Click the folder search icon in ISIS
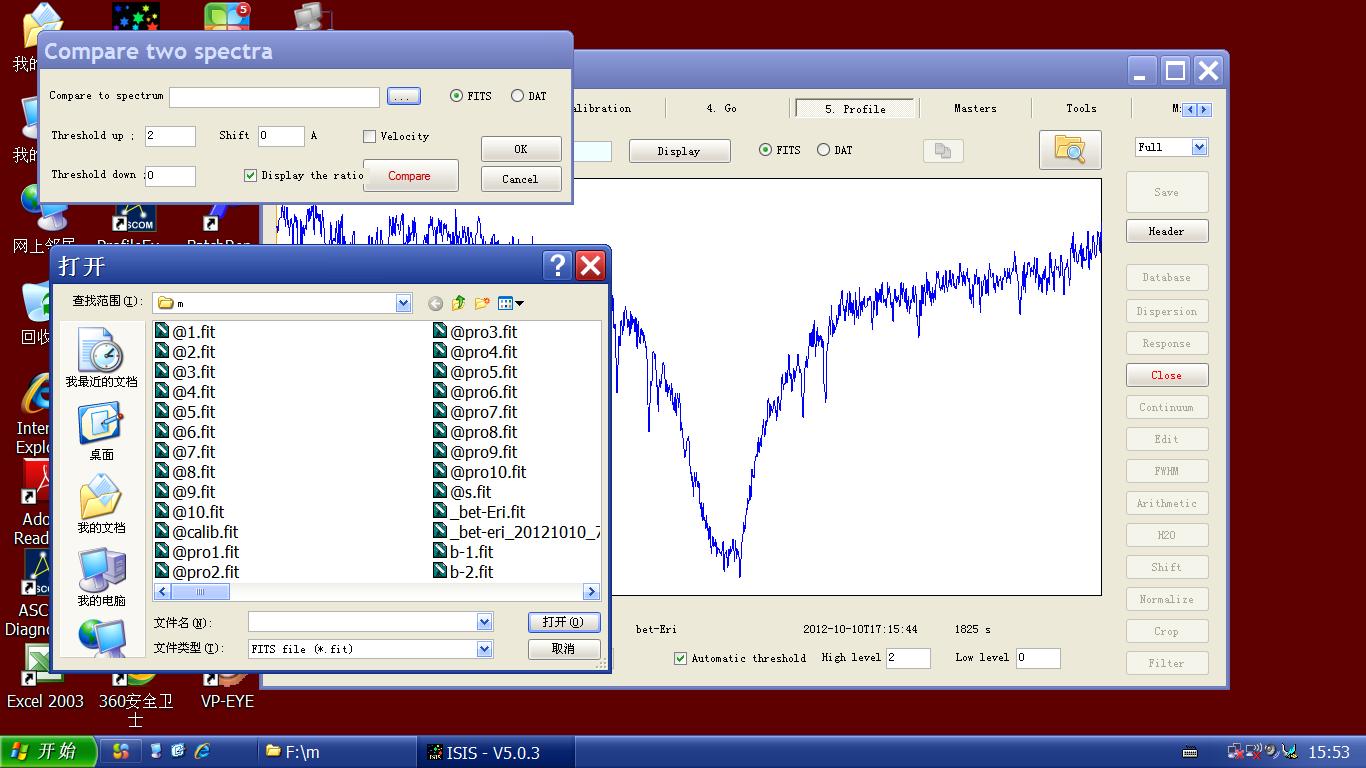 (x=1069, y=150)
